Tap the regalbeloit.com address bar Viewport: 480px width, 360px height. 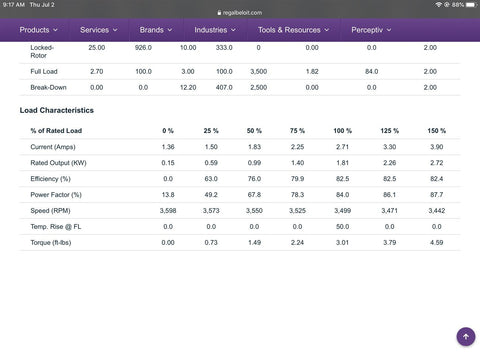pyautogui.click(x=240, y=13)
